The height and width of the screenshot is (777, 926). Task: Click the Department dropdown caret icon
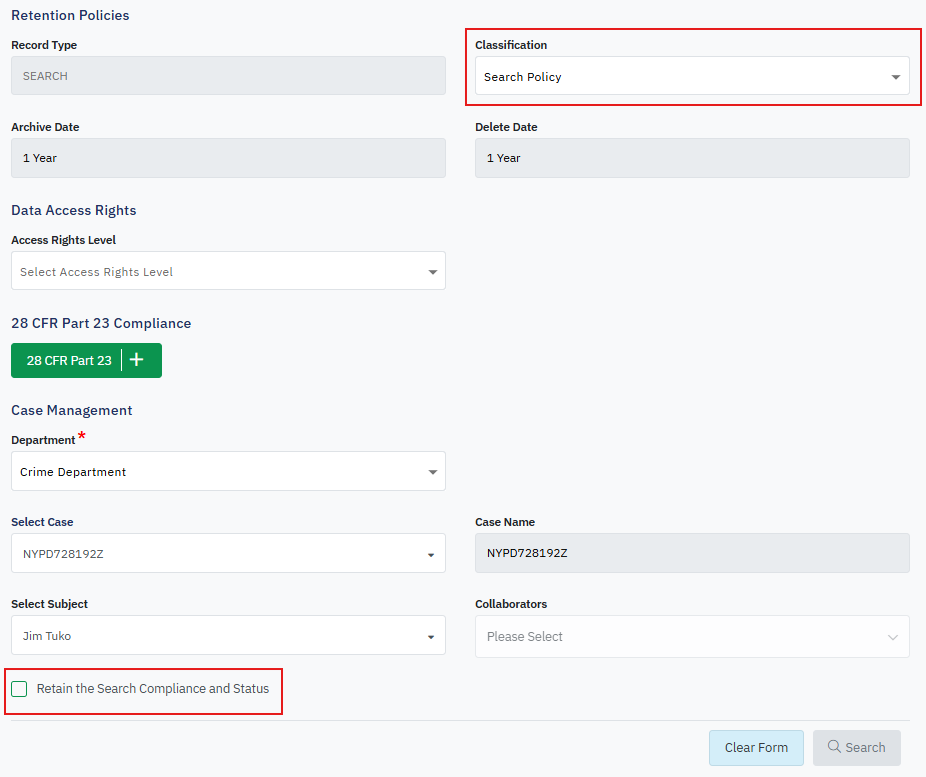[x=432, y=472]
